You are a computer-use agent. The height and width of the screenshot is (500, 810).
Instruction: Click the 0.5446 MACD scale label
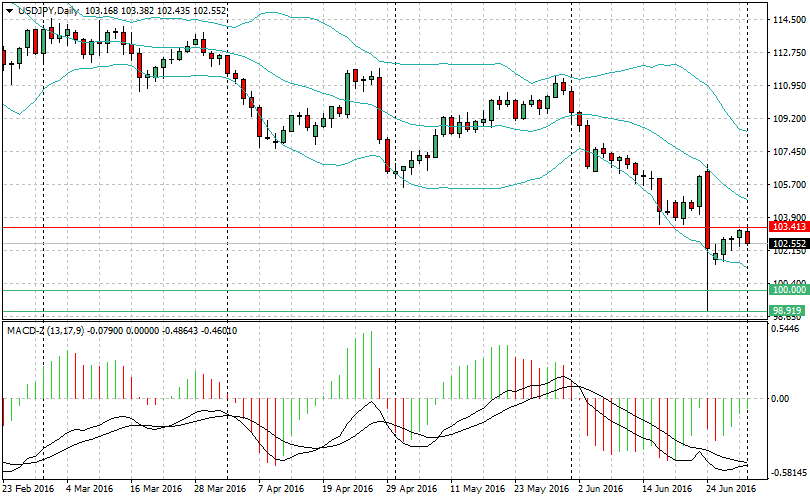[x=785, y=329]
